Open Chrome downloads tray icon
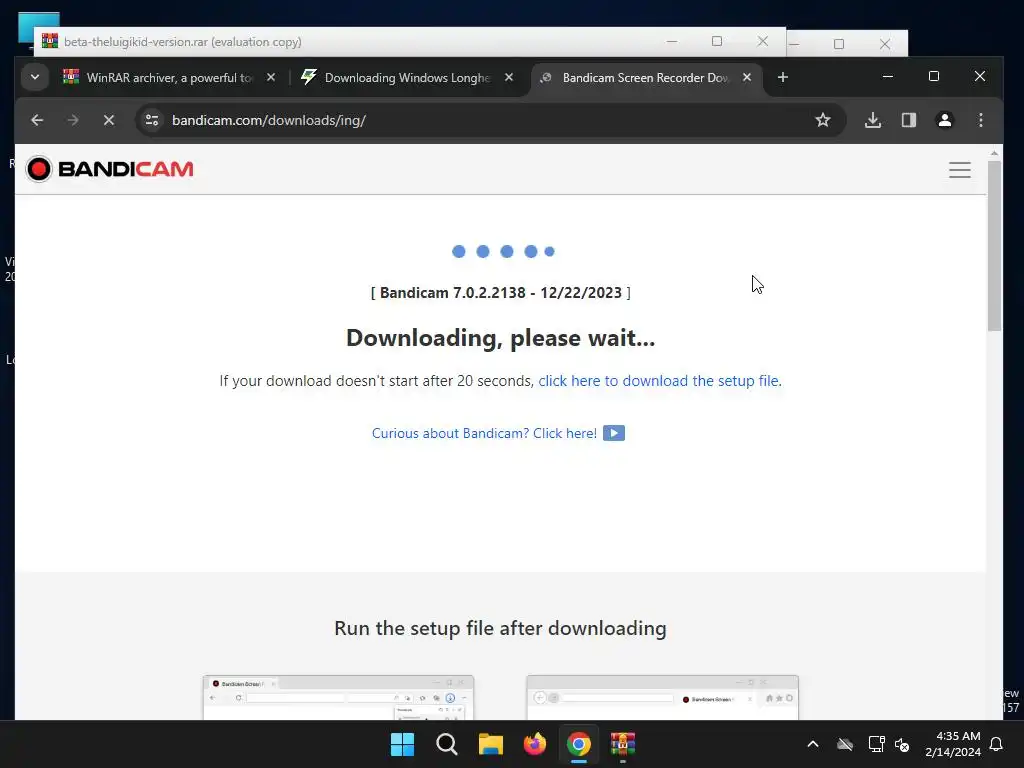Image resolution: width=1024 pixels, height=768 pixels. tap(873, 120)
